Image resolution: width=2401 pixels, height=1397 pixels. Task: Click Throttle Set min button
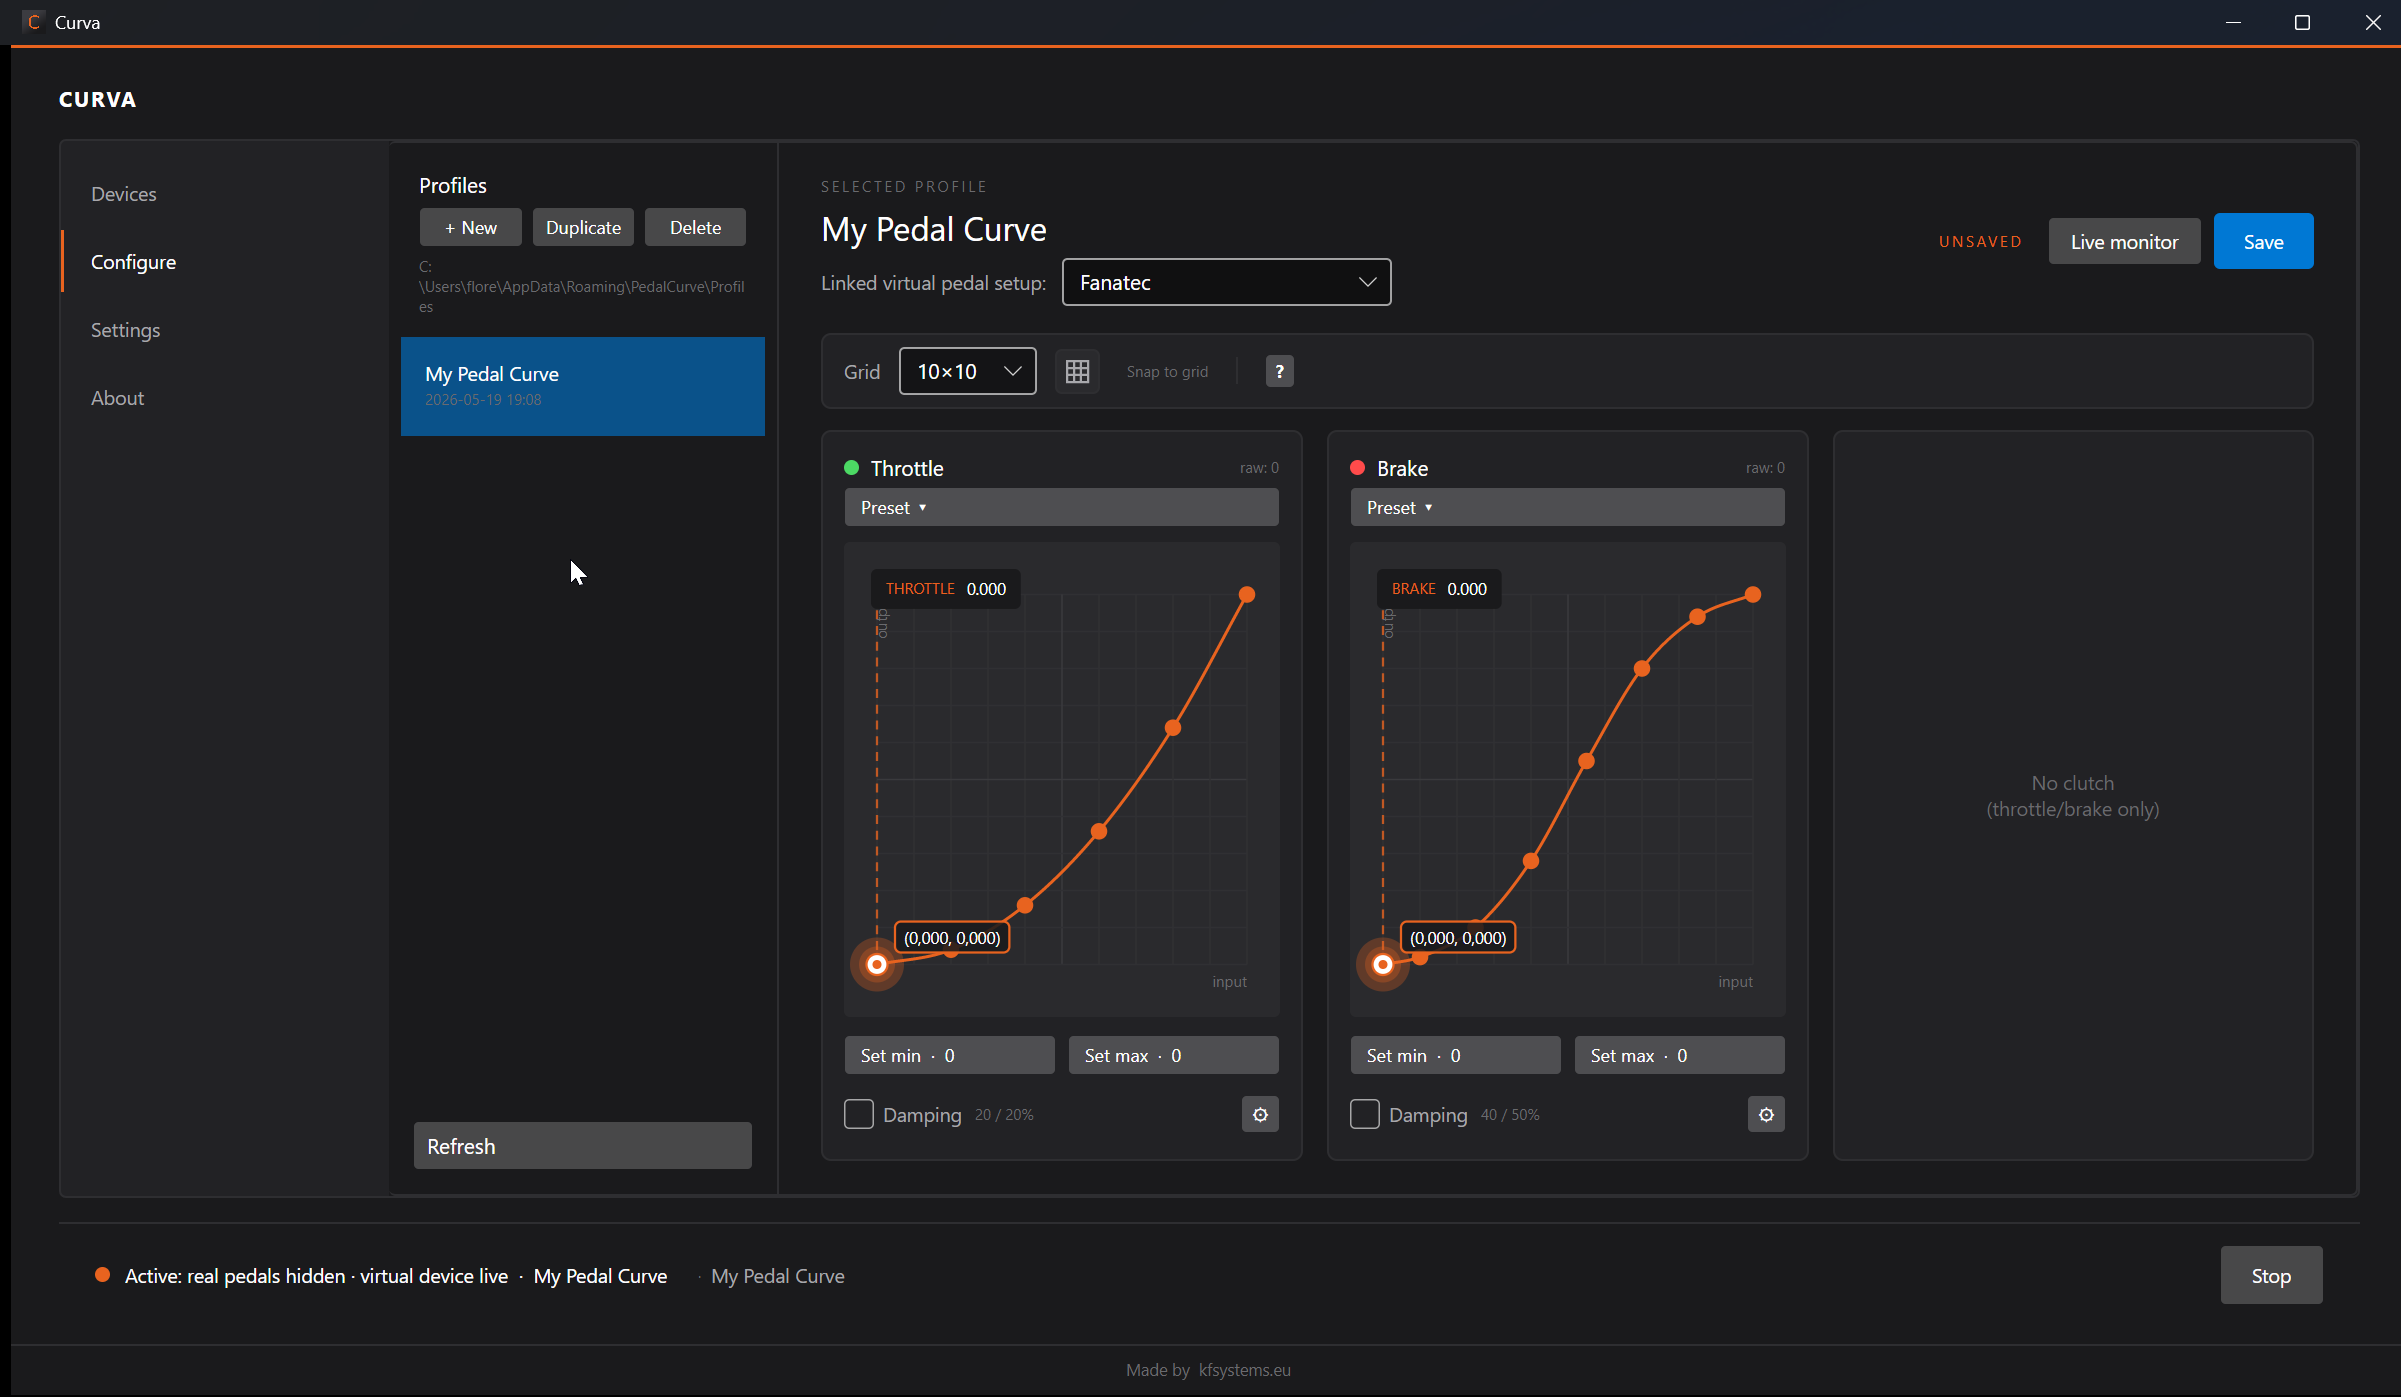point(949,1055)
